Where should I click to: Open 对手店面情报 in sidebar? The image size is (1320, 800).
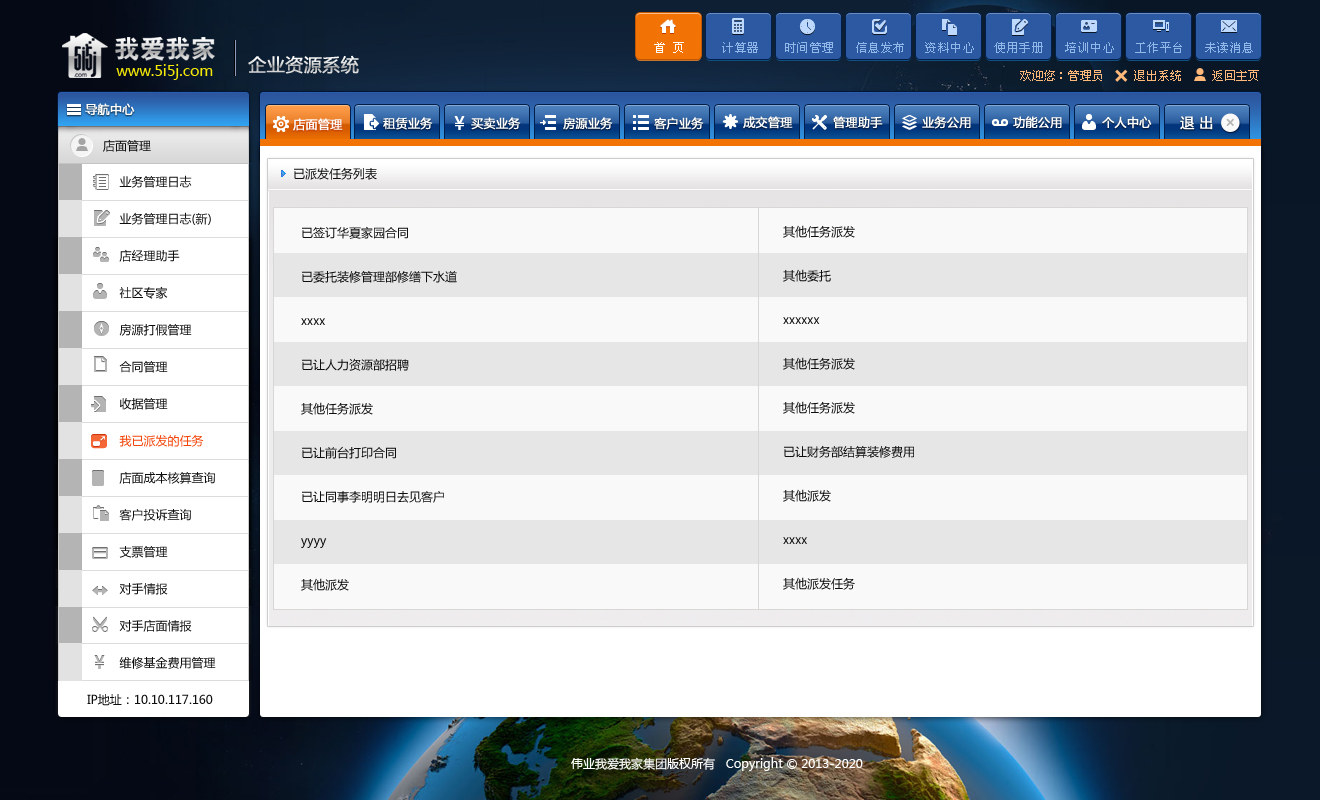click(x=153, y=626)
